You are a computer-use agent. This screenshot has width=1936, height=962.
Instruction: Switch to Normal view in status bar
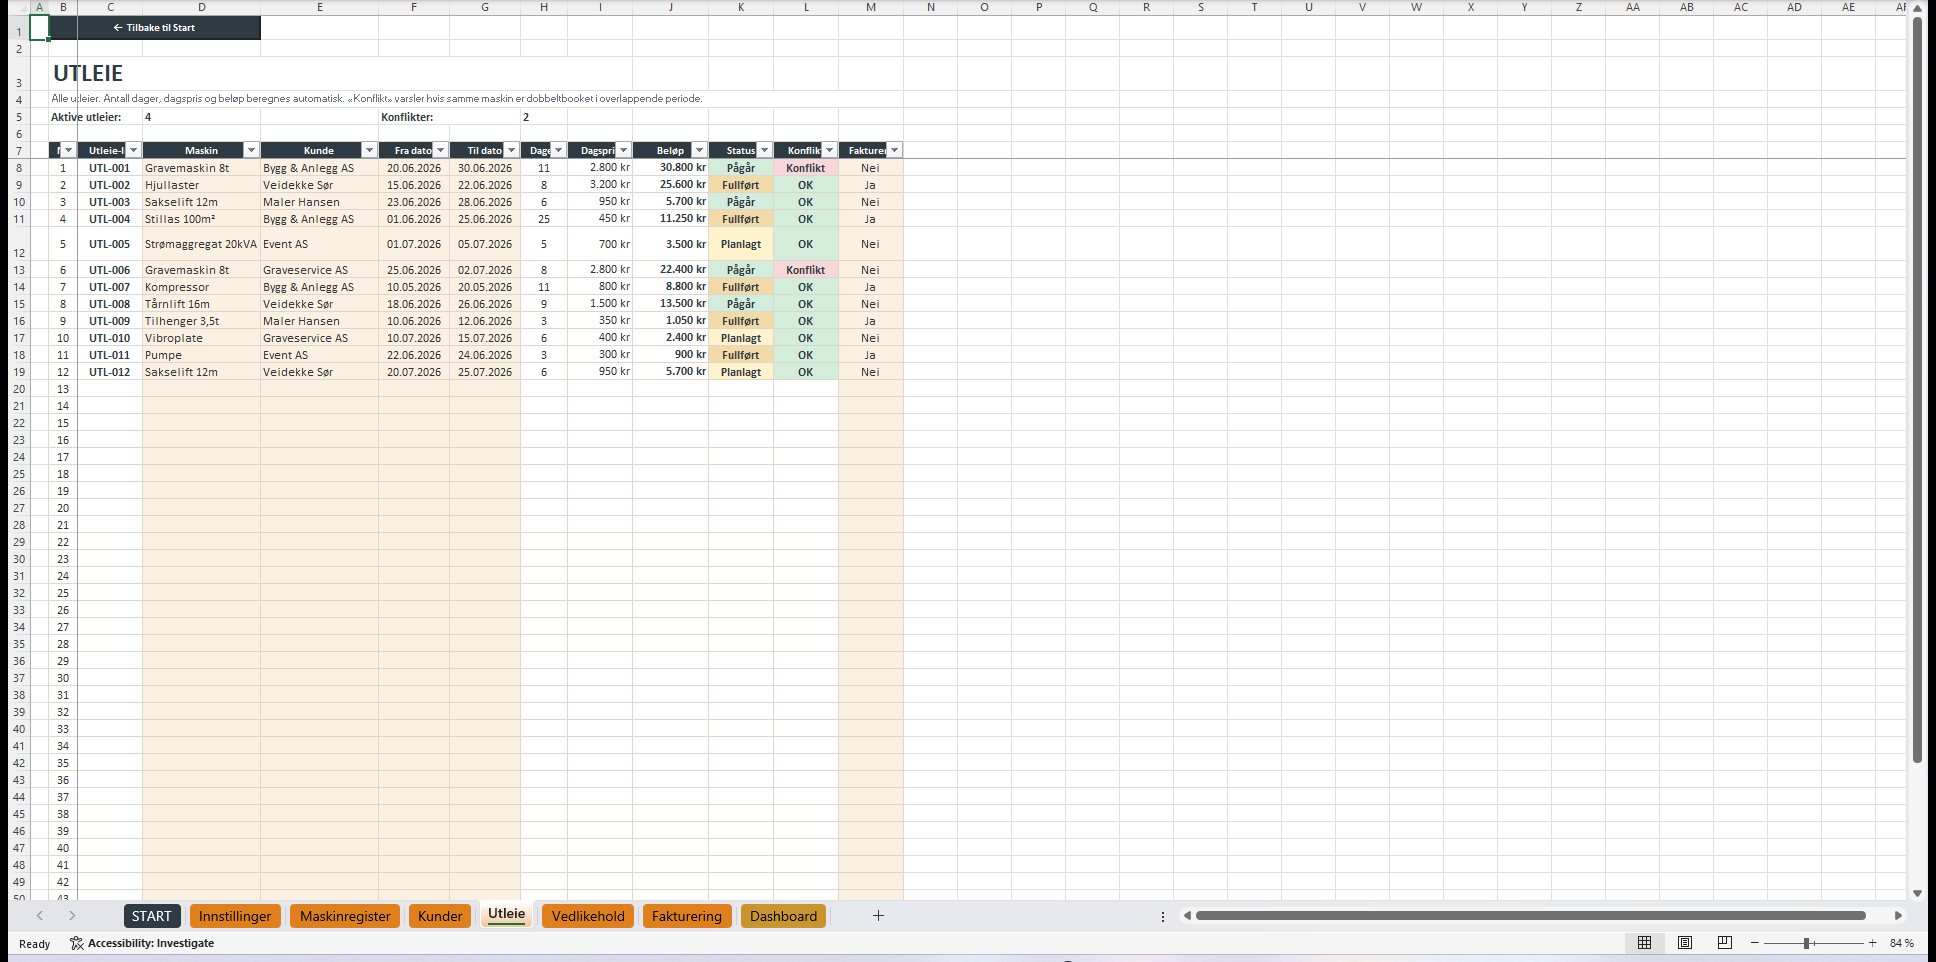[1644, 943]
